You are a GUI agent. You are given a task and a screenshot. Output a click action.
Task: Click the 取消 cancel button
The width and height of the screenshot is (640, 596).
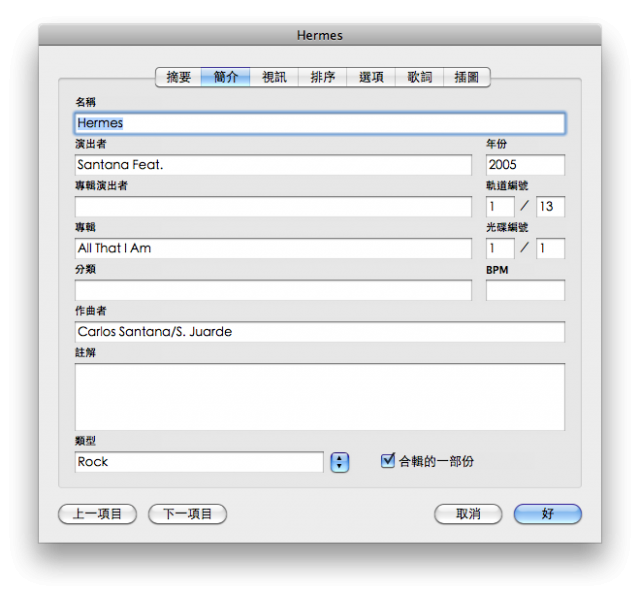click(468, 514)
